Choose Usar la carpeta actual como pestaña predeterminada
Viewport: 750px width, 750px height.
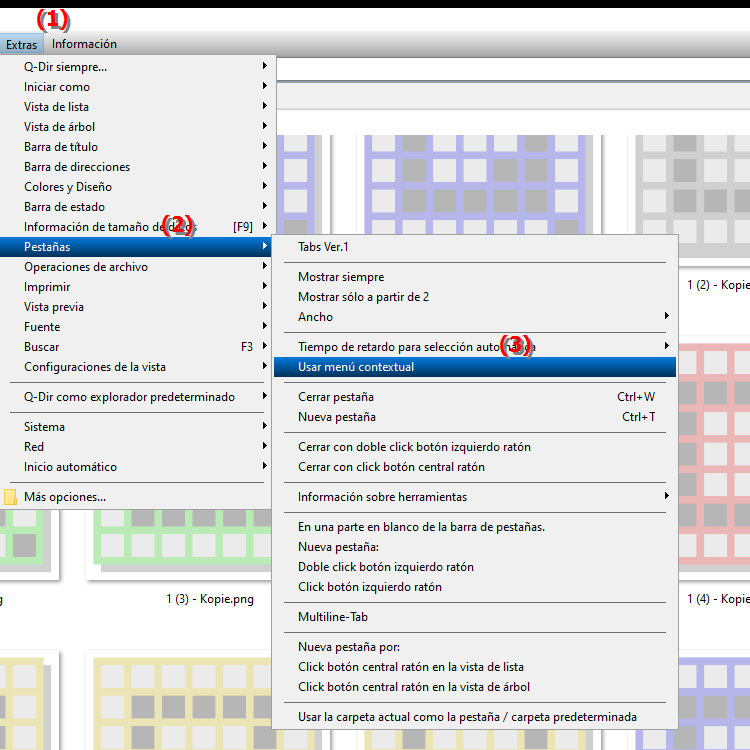(474, 717)
